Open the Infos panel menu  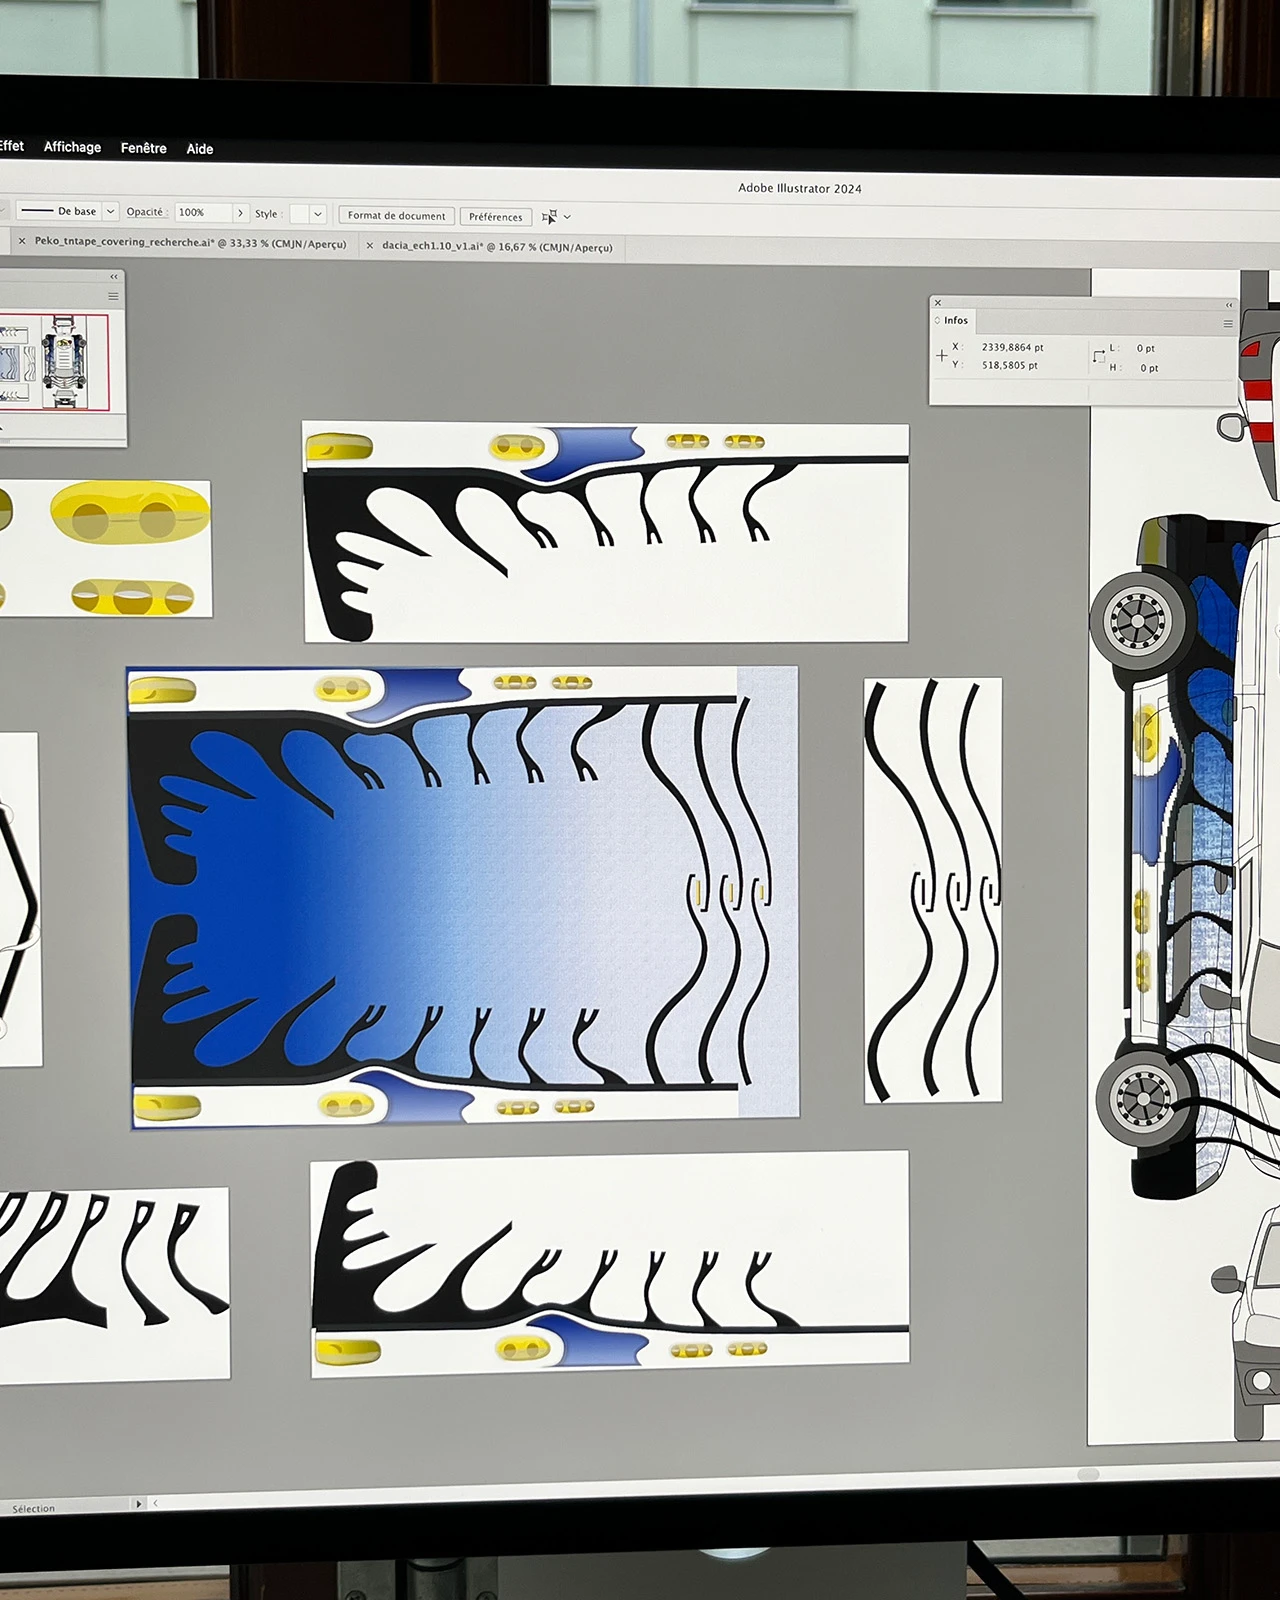coord(1228,324)
